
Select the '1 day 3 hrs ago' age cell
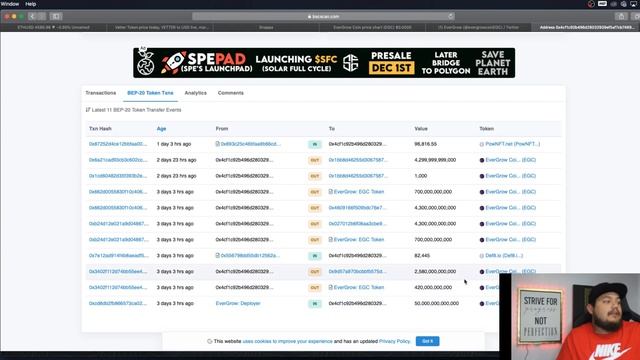tap(174, 144)
